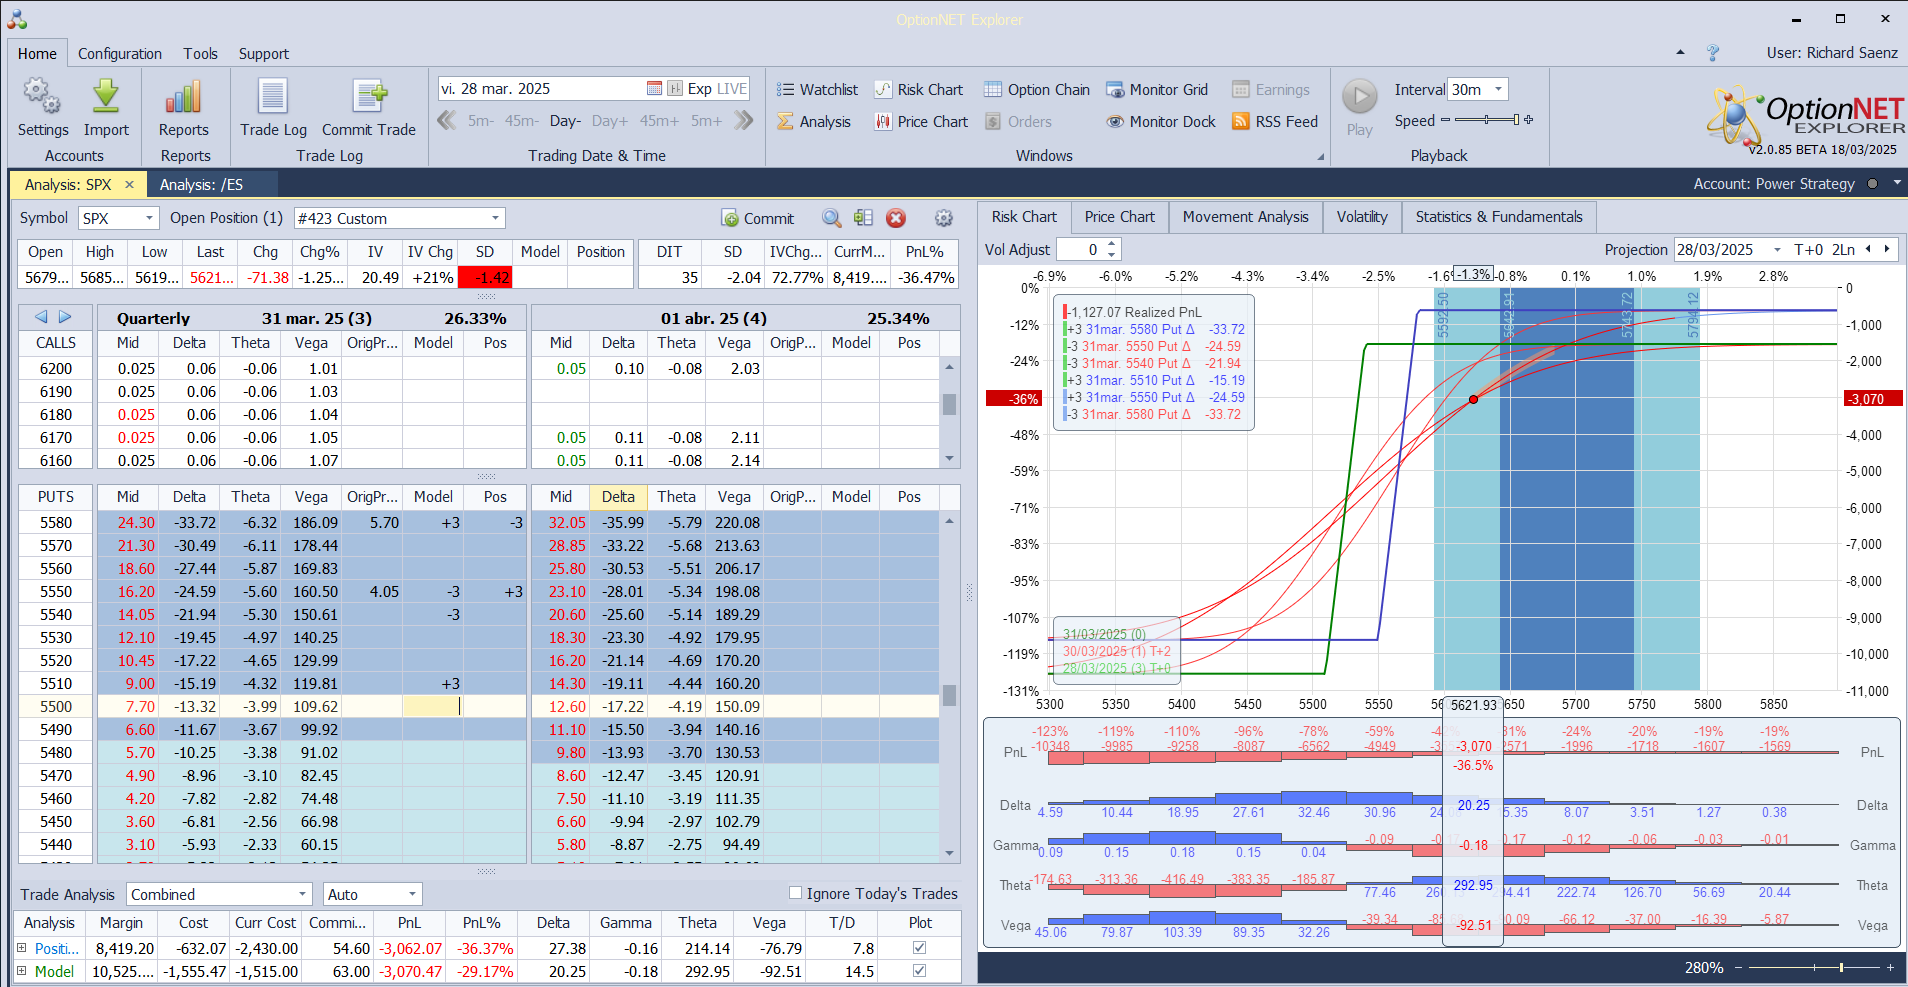1908x987 pixels.
Task: Go to next expiration with right arrow
Action: click(x=65, y=317)
